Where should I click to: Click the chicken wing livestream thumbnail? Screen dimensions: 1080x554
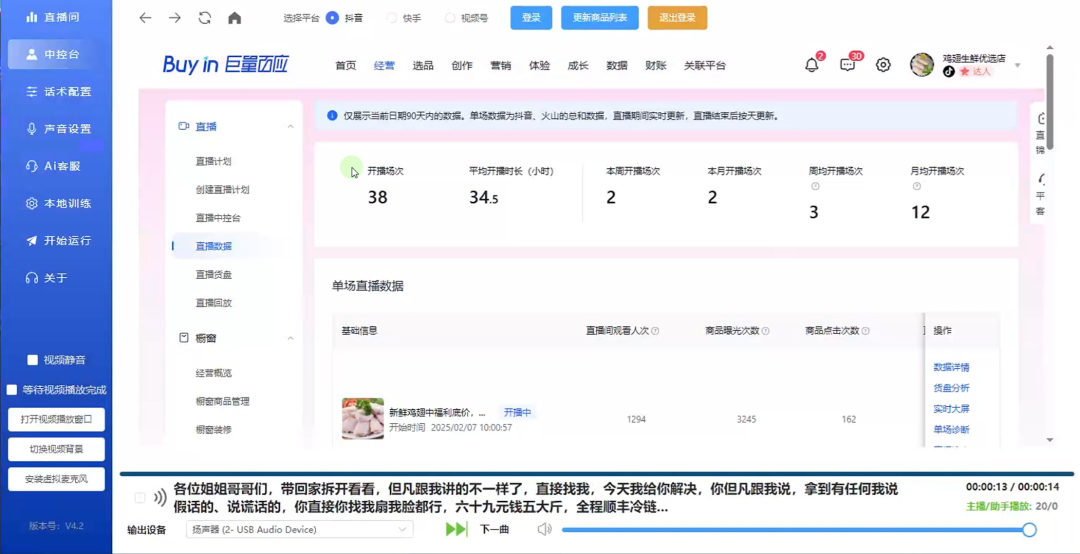pos(363,418)
